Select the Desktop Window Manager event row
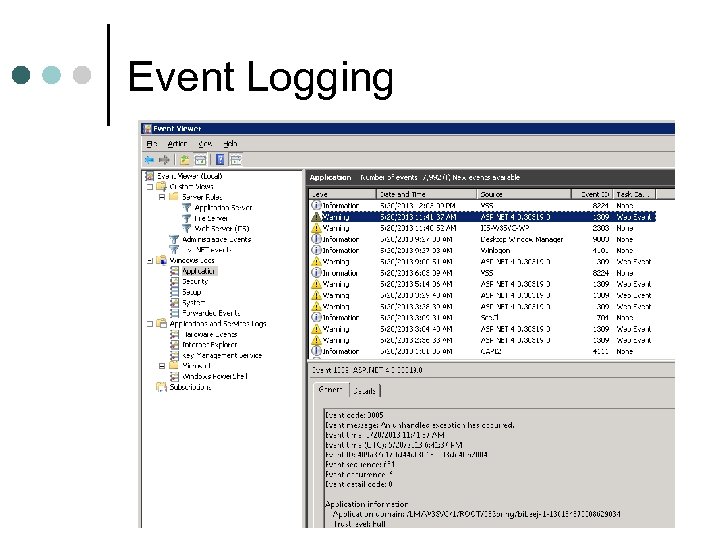 coord(482,239)
